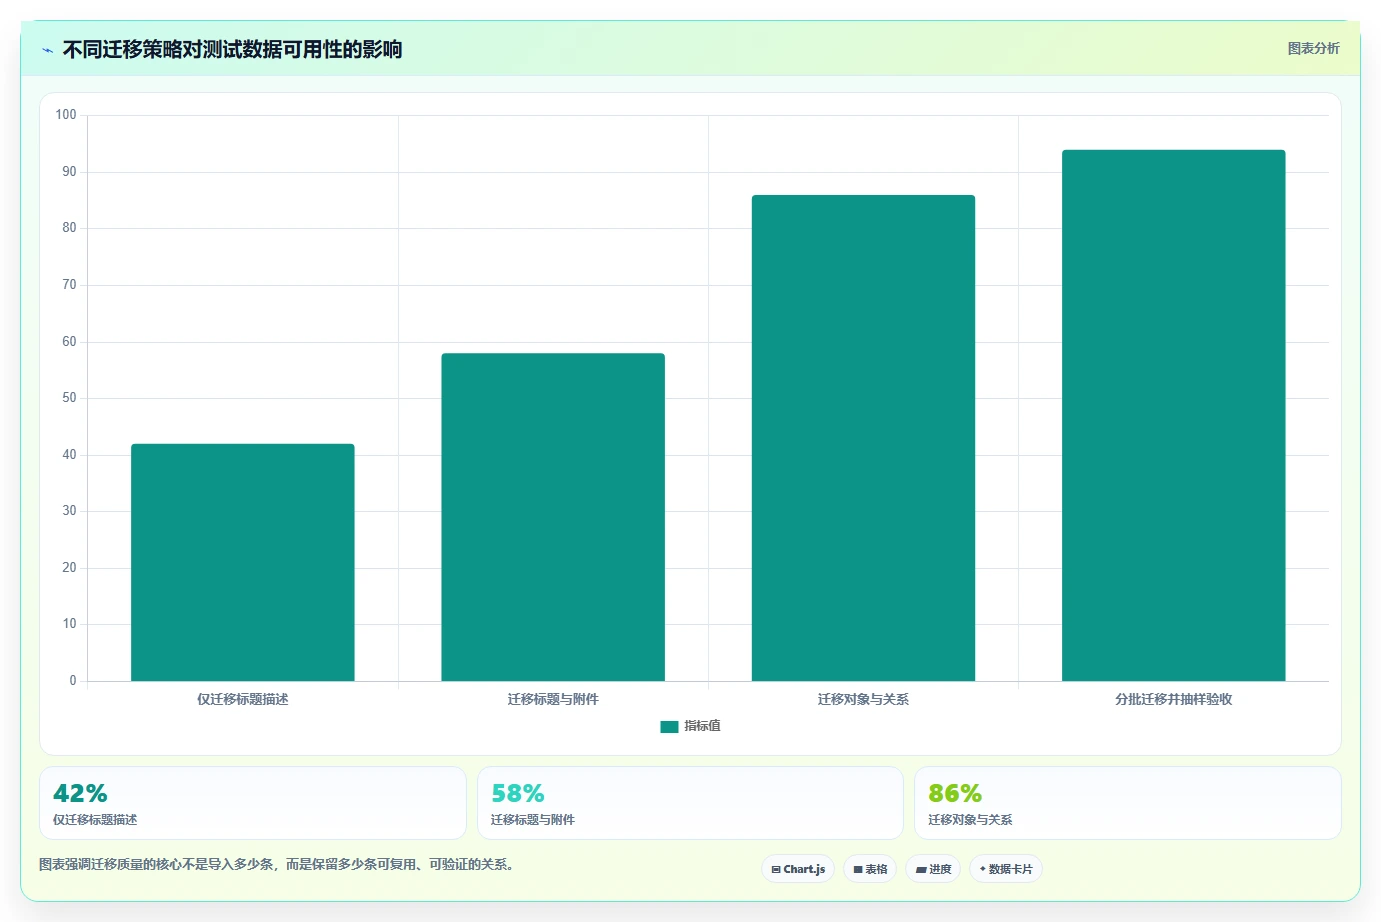The height and width of the screenshot is (922, 1381).
Task: Click the footer note beginning 图表强调迁移质量
Action: [277, 864]
